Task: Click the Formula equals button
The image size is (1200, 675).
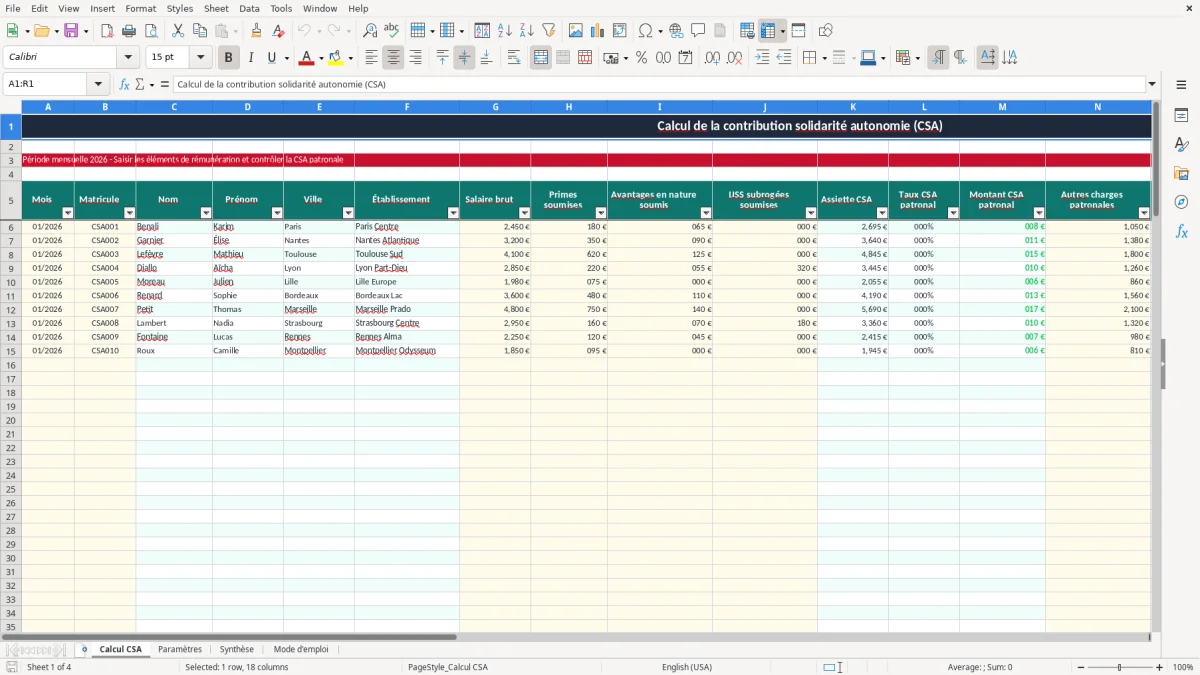Action: point(165,84)
